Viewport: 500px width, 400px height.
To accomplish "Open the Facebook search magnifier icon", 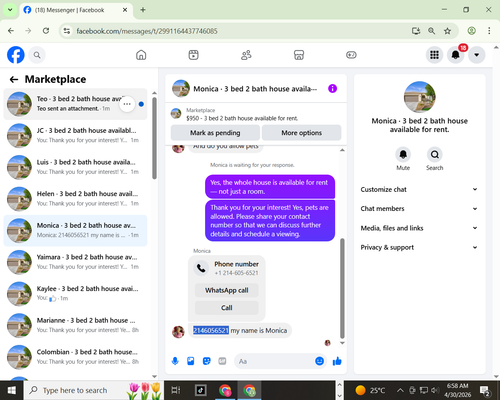I will (37, 55).
